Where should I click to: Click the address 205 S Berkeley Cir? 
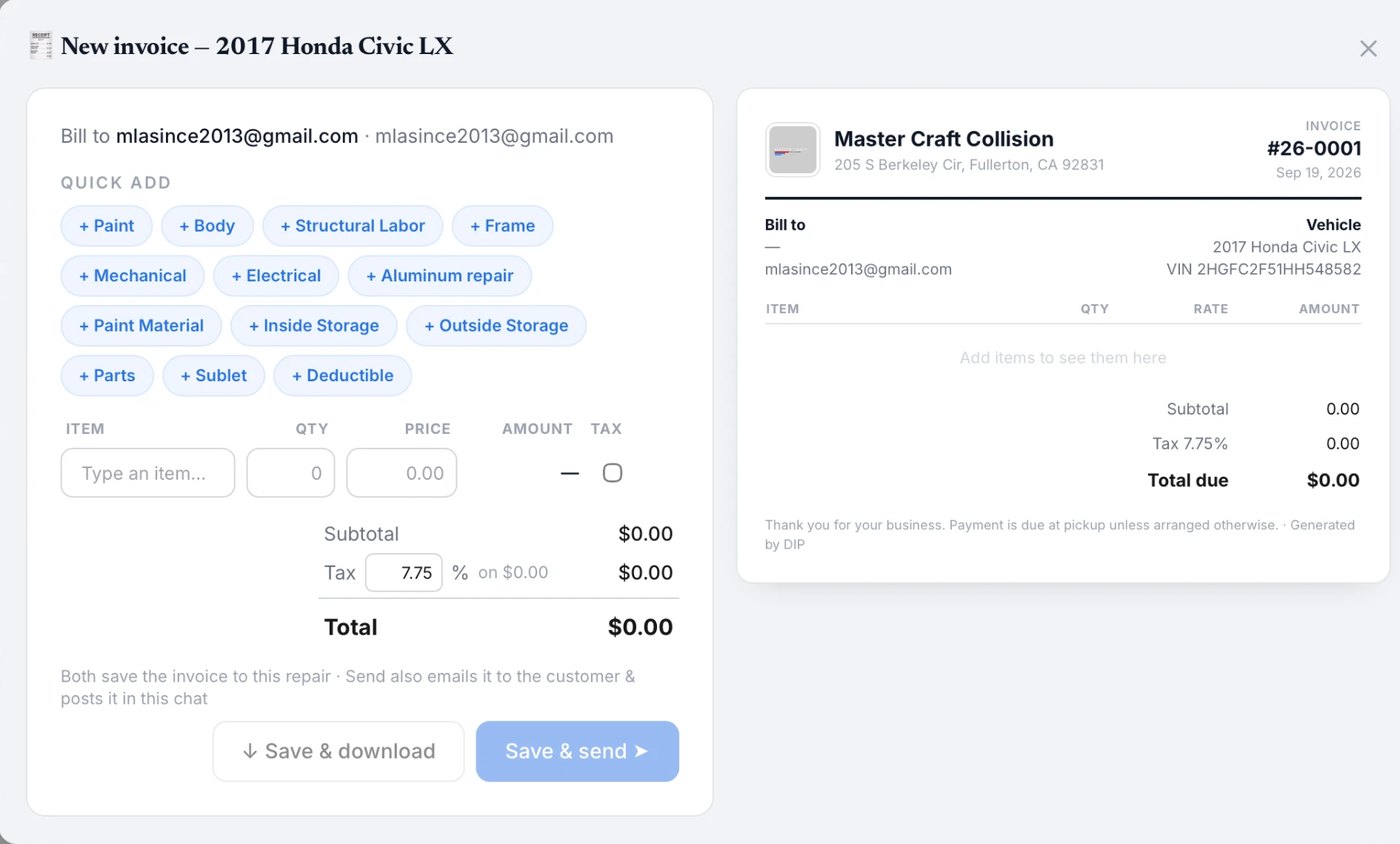click(969, 165)
